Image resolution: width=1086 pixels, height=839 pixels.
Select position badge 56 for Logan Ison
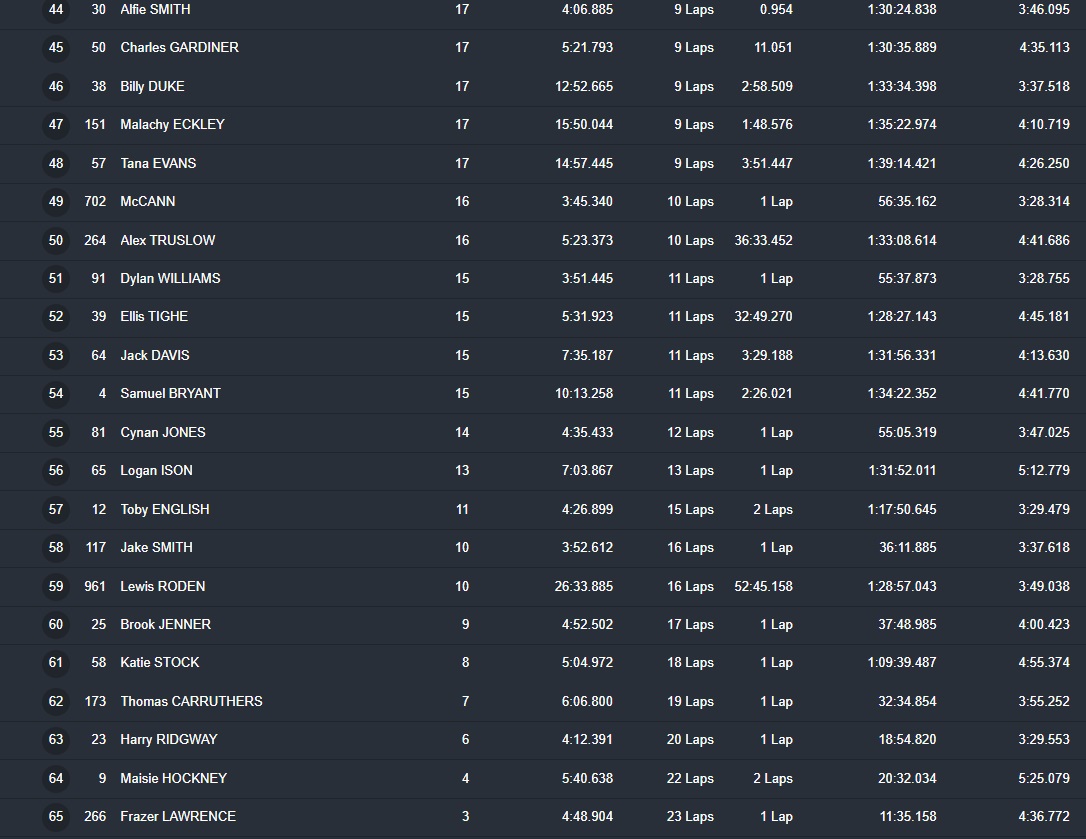tap(56, 470)
